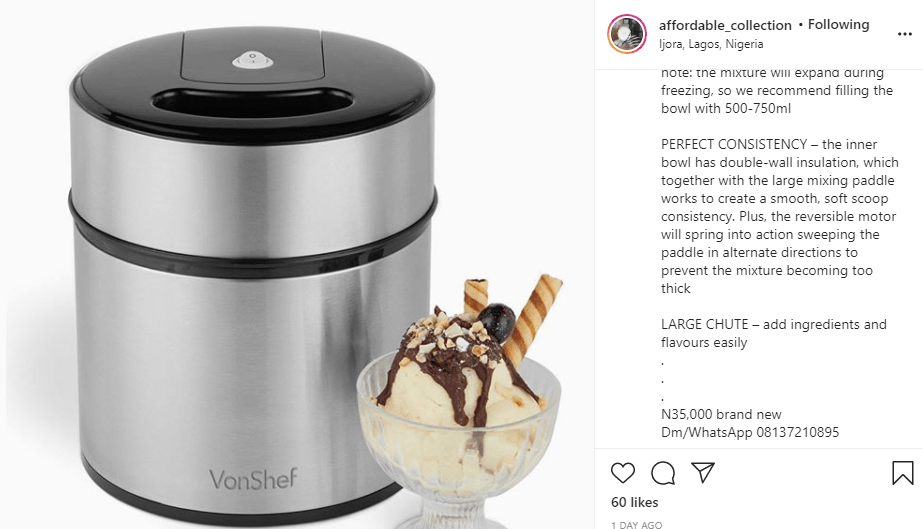The width and height of the screenshot is (923, 529).
Task: Click the N35,000 brand new price line
Action: click(721, 414)
